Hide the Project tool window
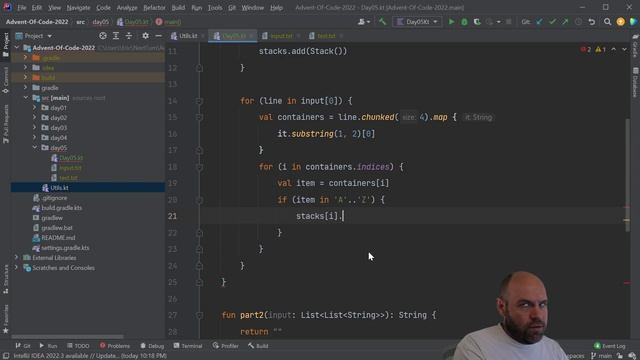 click(158, 36)
